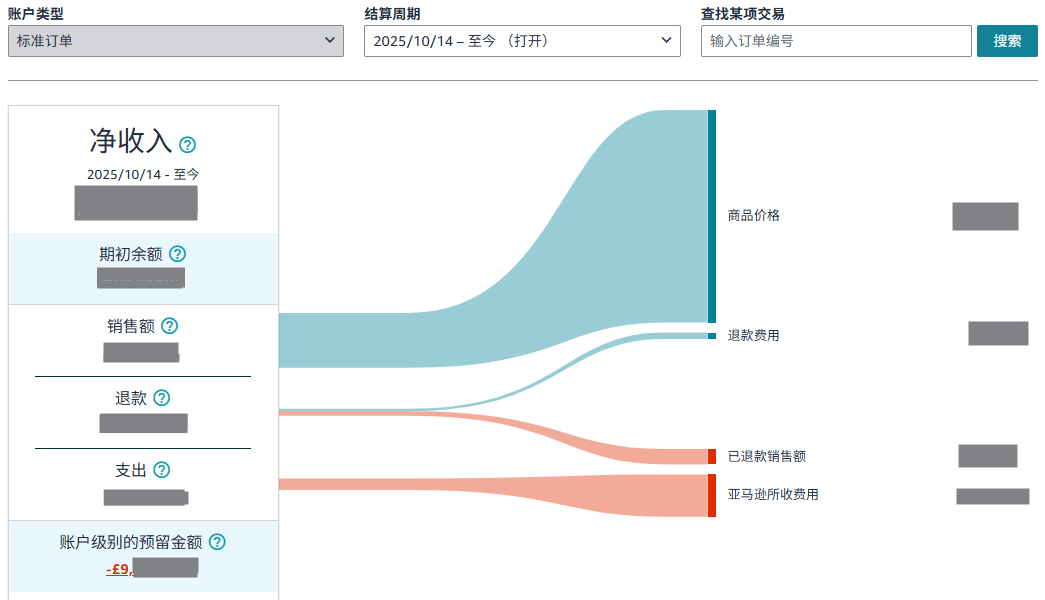Focus the 输入订单编号 search field
Viewport: 1045px width, 600px height.
[x=835, y=41]
